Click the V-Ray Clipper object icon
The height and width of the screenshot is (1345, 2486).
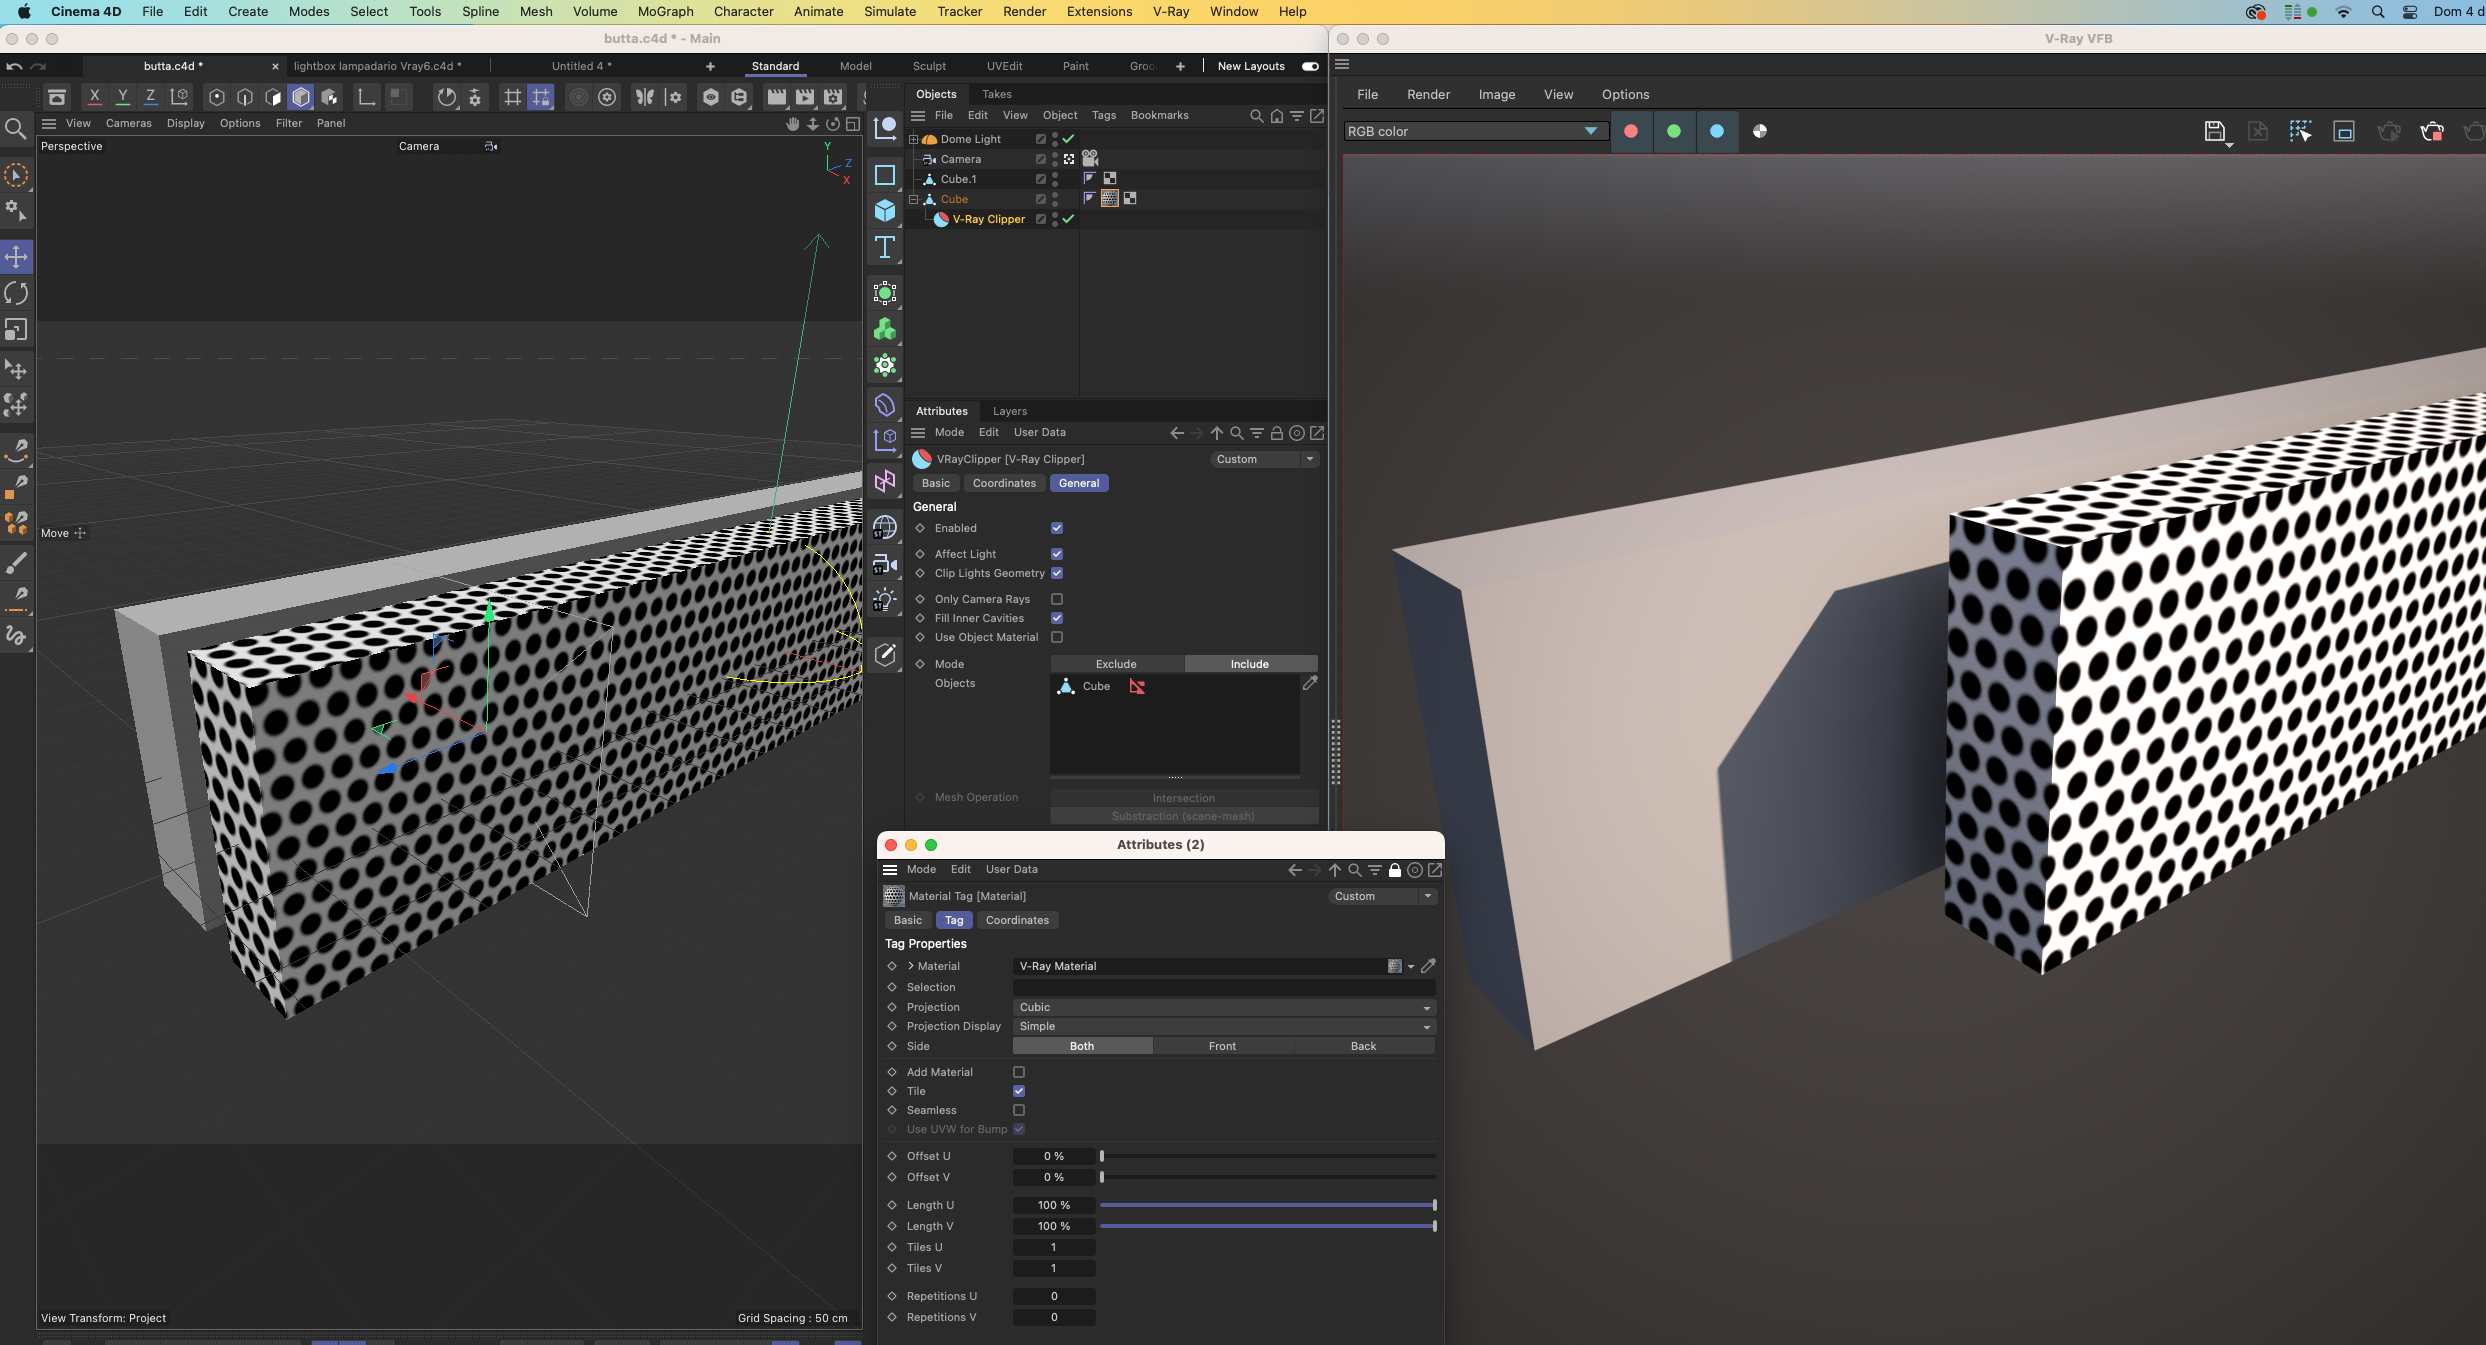pos(941,219)
